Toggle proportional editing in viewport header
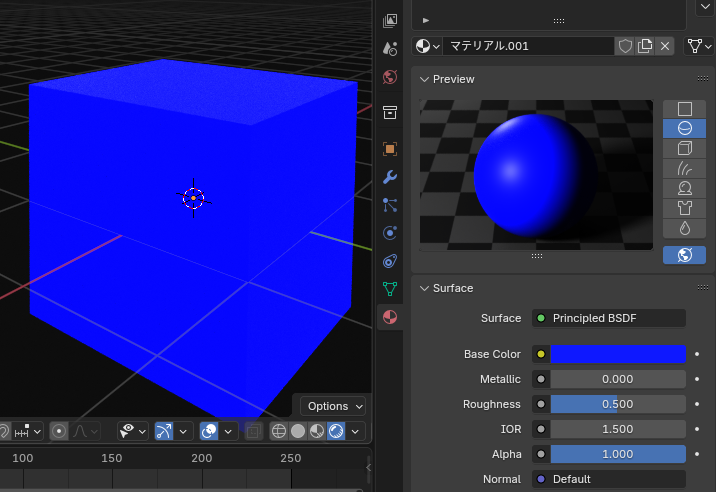Image resolution: width=716 pixels, height=492 pixels. pyautogui.click(x=59, y=431)
